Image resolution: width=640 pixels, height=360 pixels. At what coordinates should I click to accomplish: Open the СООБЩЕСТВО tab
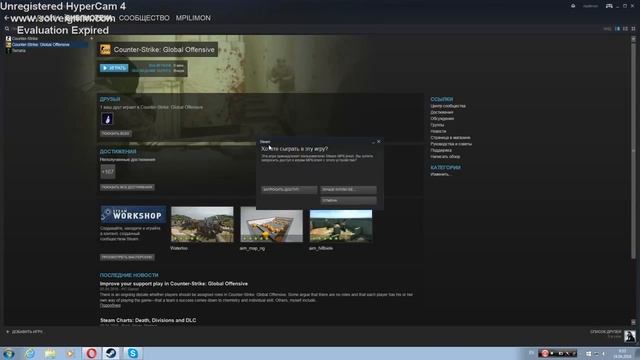[x=144, y=18]
